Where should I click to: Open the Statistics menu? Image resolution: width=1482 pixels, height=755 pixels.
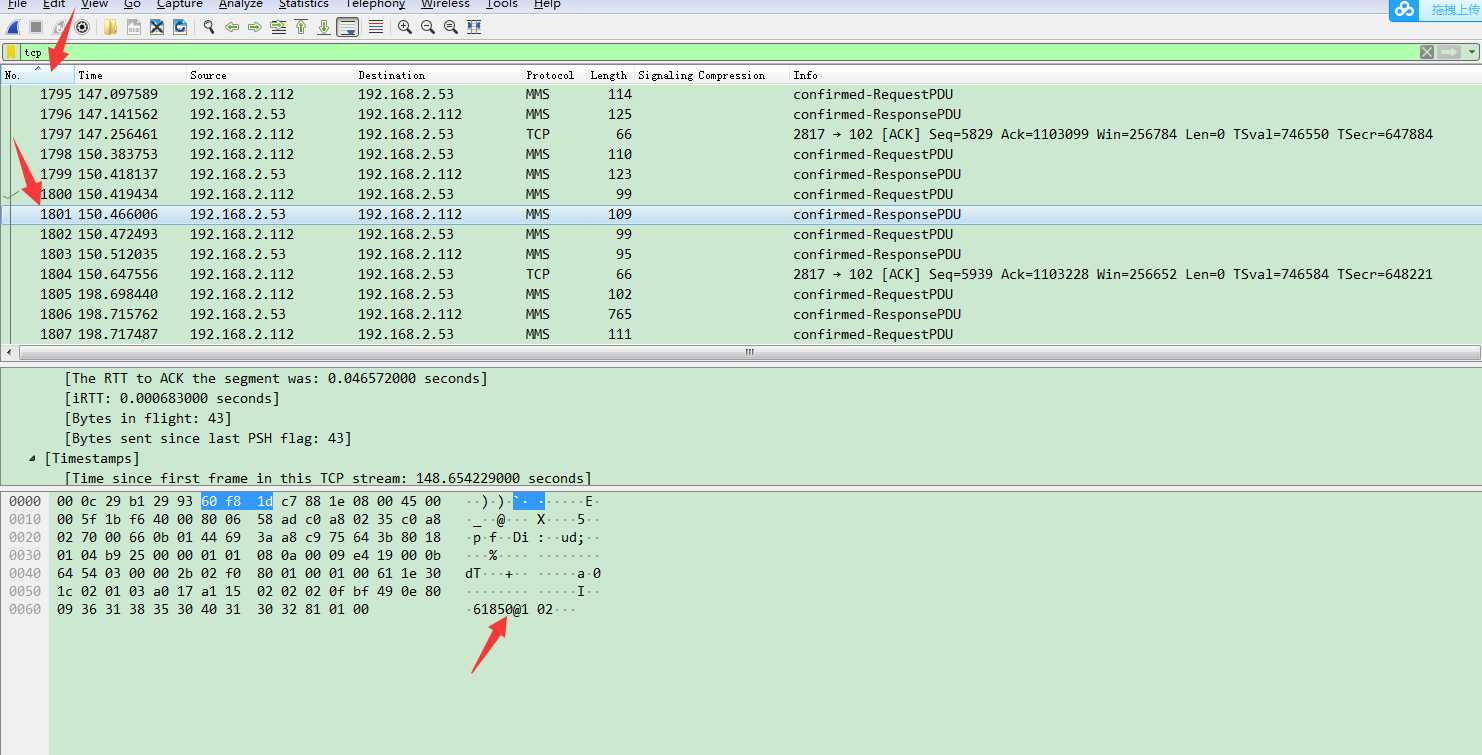click(x=304, y=5)
